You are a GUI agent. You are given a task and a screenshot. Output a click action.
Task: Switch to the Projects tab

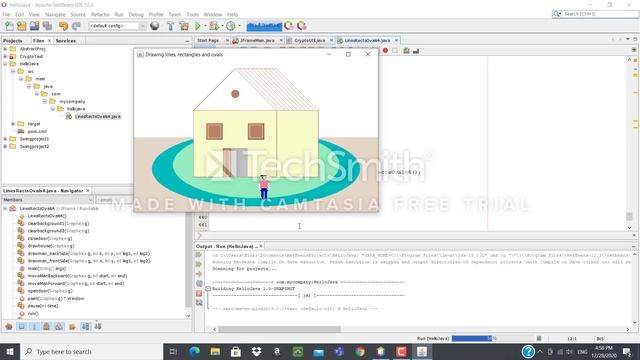coord(13,41)
